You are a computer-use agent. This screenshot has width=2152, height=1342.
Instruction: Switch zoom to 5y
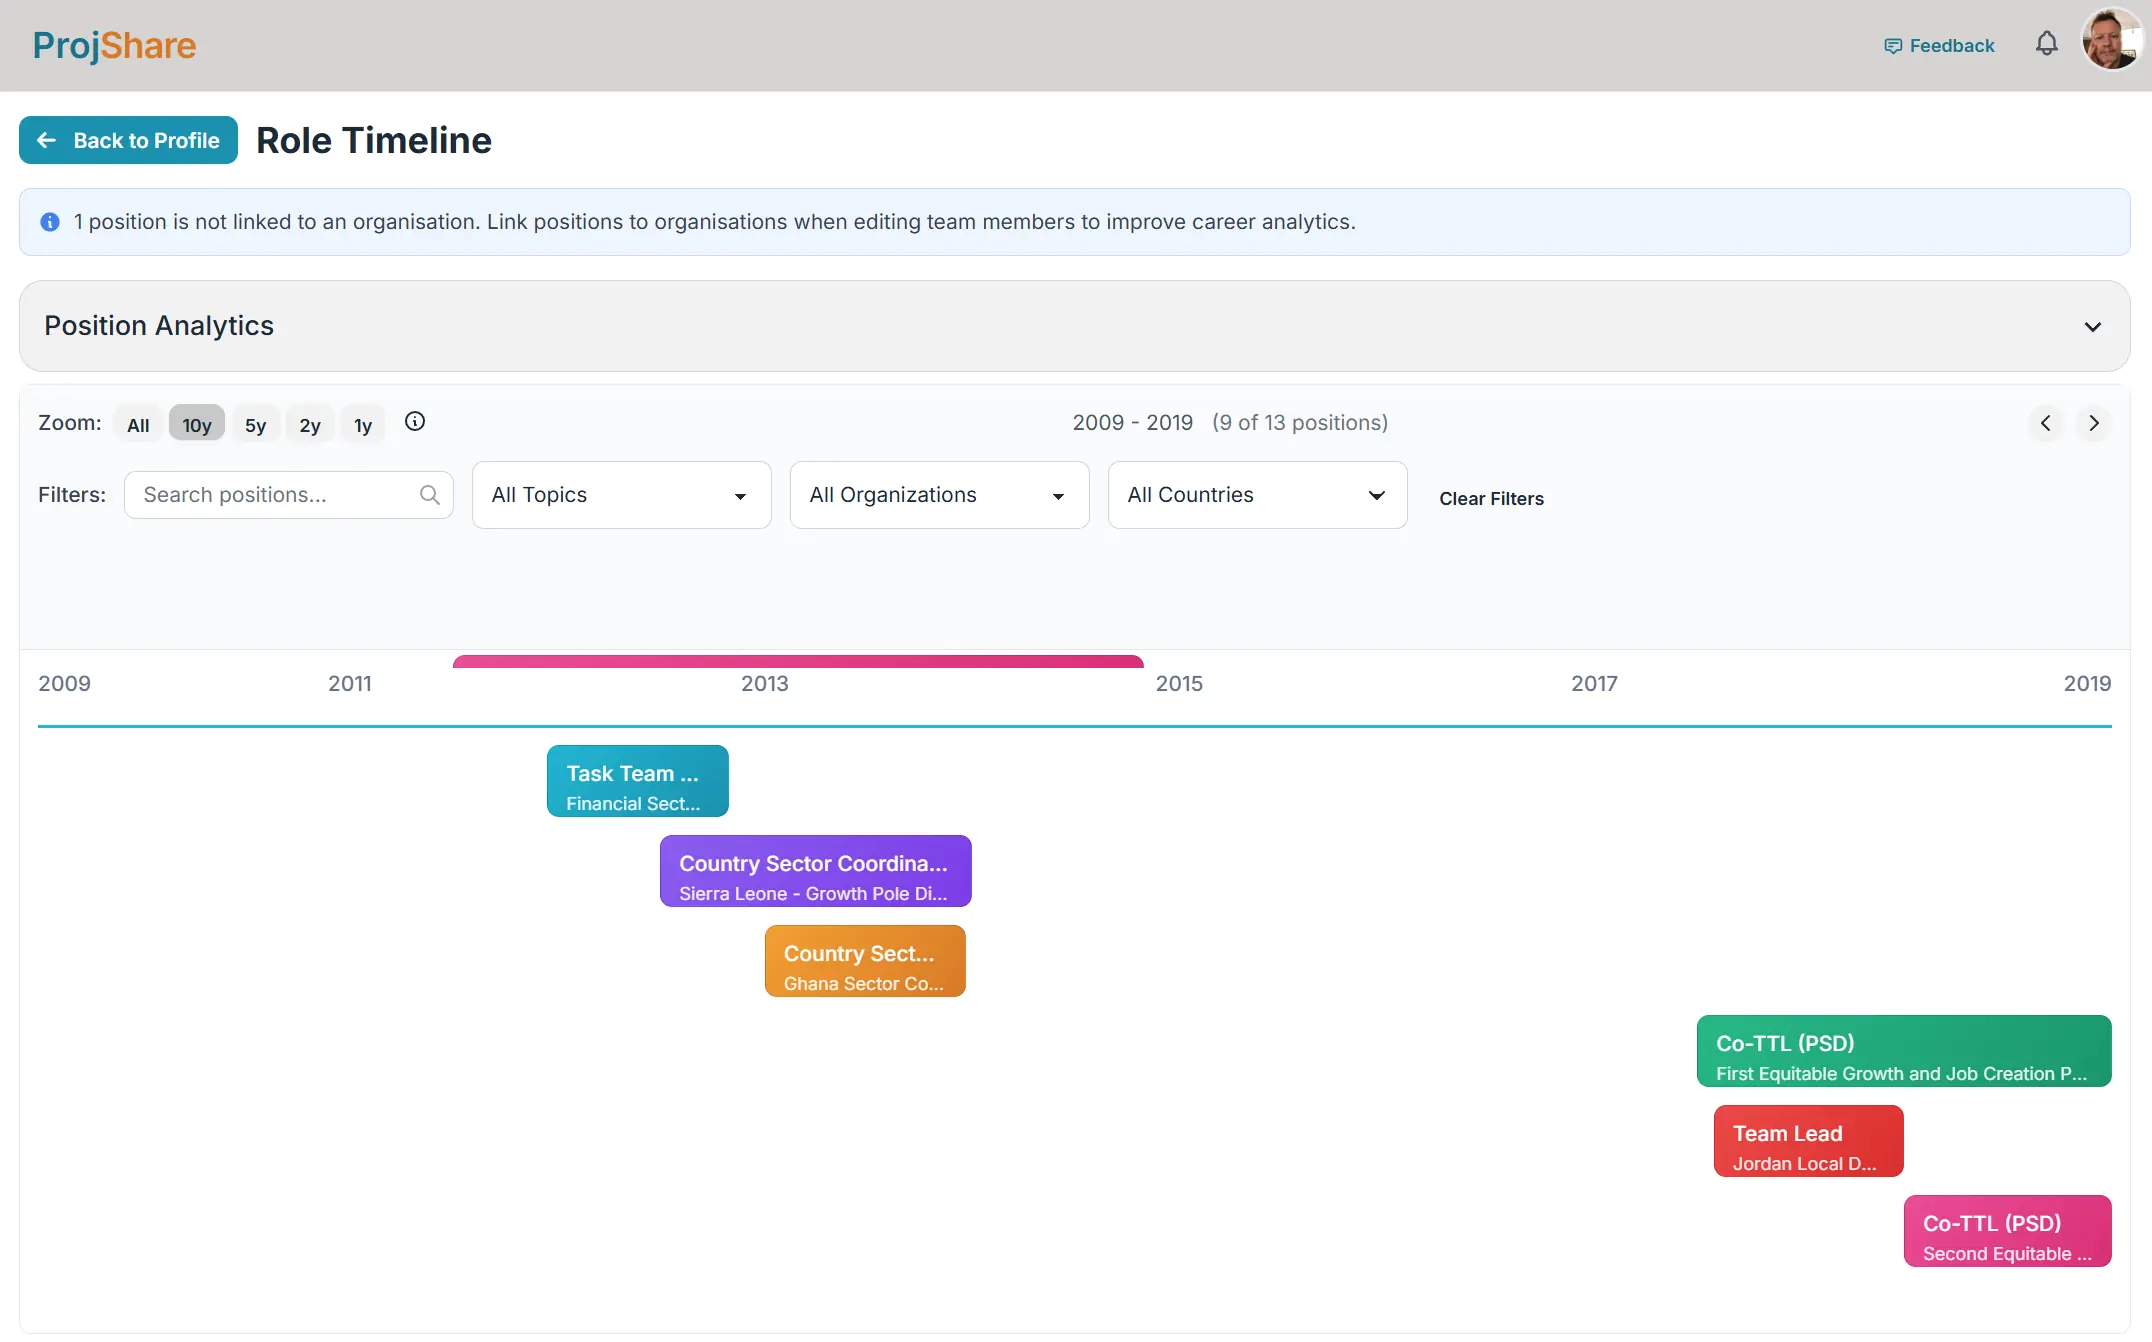(255, 423)
